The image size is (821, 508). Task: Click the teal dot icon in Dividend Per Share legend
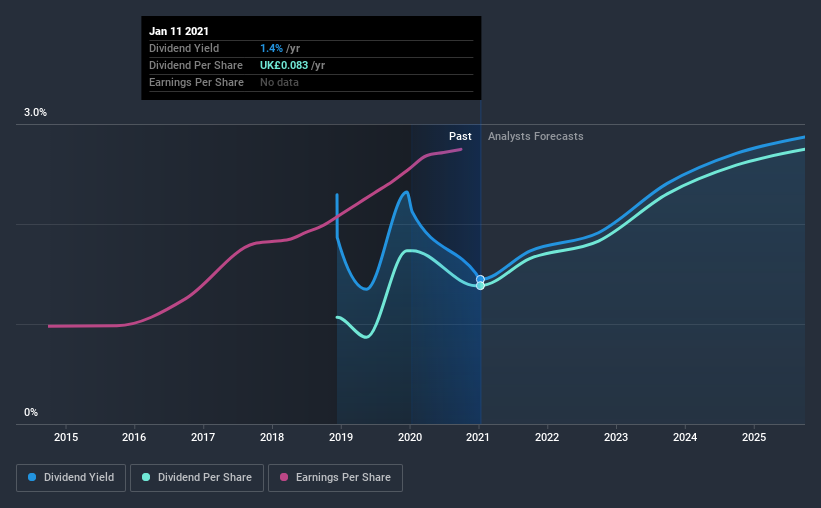[x=146, y=477]
